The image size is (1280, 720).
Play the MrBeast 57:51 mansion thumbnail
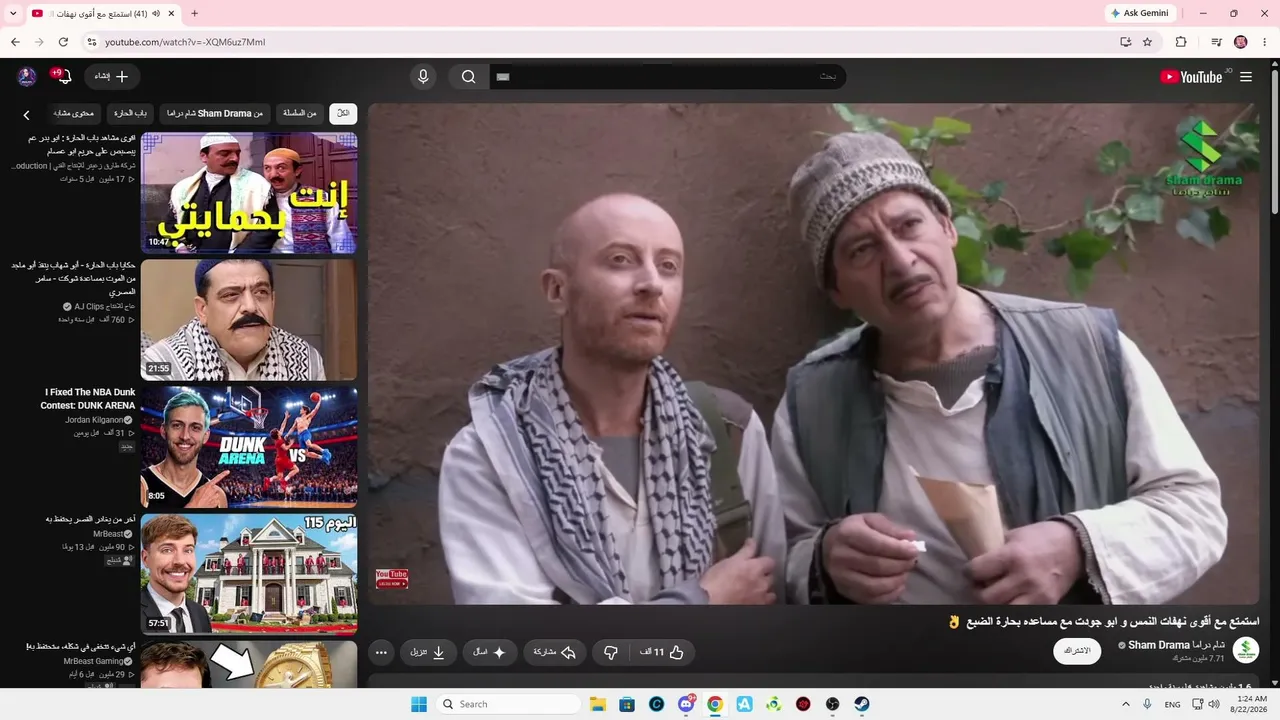pyautogui.click(x=249, y=574)
